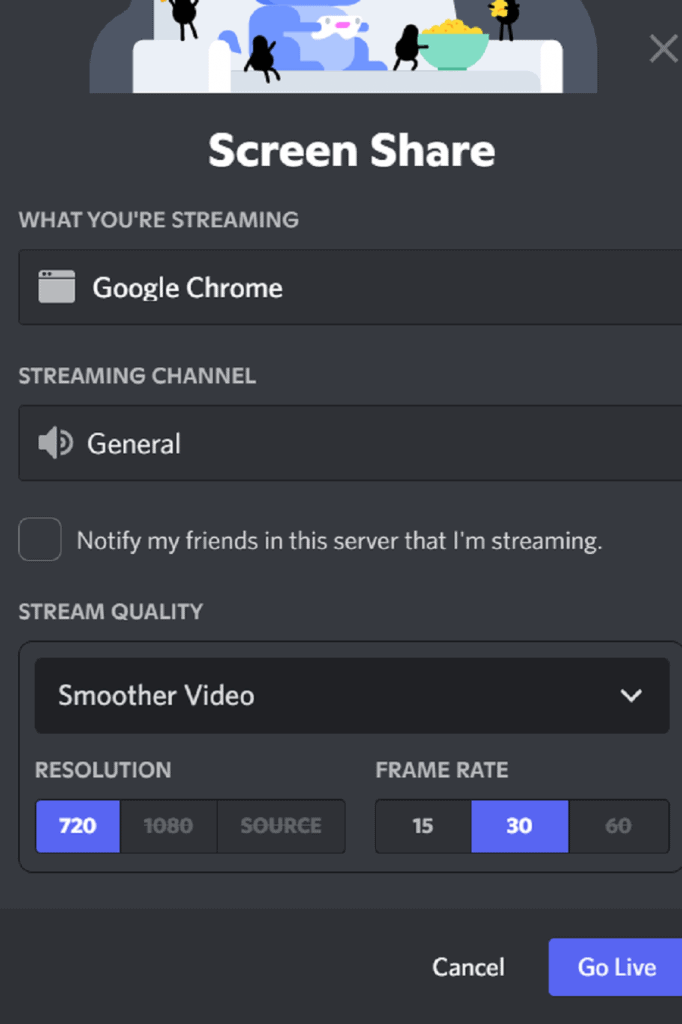
Task: Expand the stream quality chevron arrow
Action: coord(631,695)
